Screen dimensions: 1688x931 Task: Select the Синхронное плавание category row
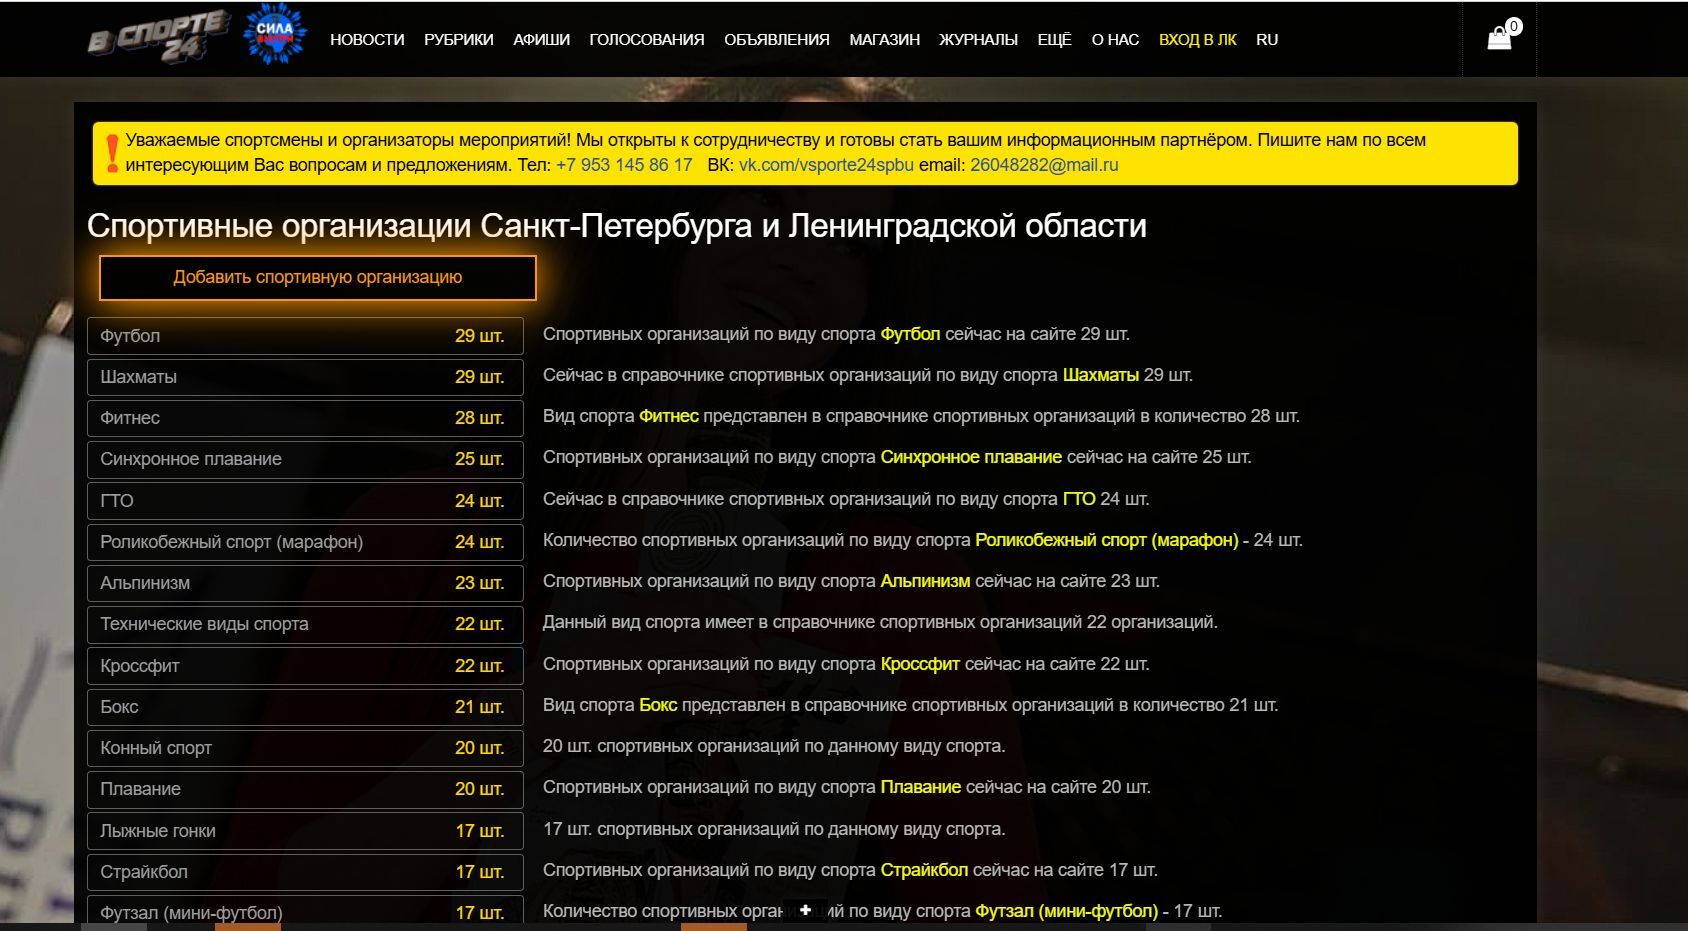[305, 459]
